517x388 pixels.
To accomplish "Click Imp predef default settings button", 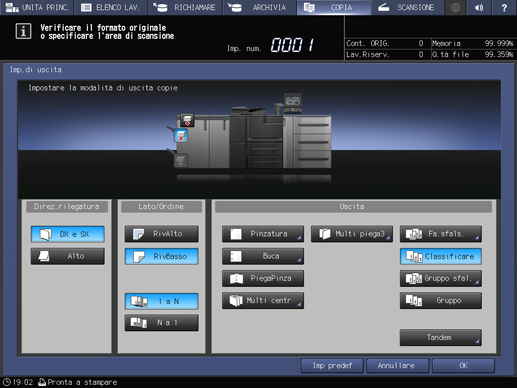I will pyautogui.click(x=332, y=366).
